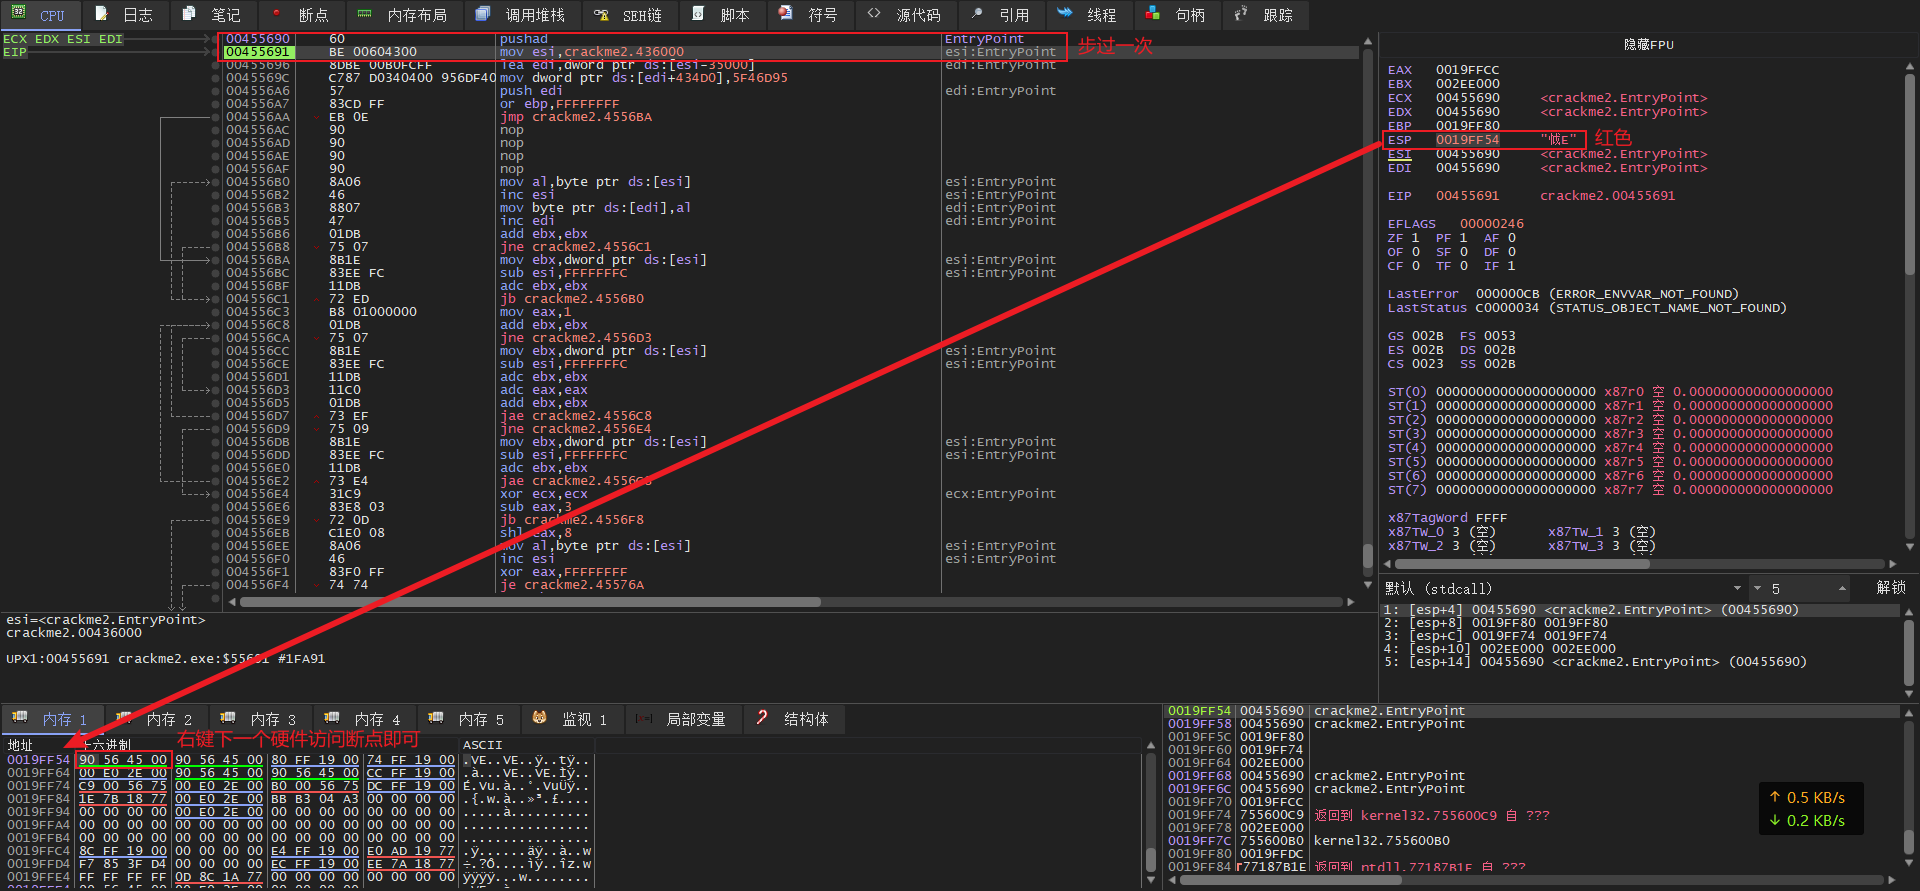
Task: Open the 默认 (stdcall) calling convention dropdown
Action: (1565, 588)
